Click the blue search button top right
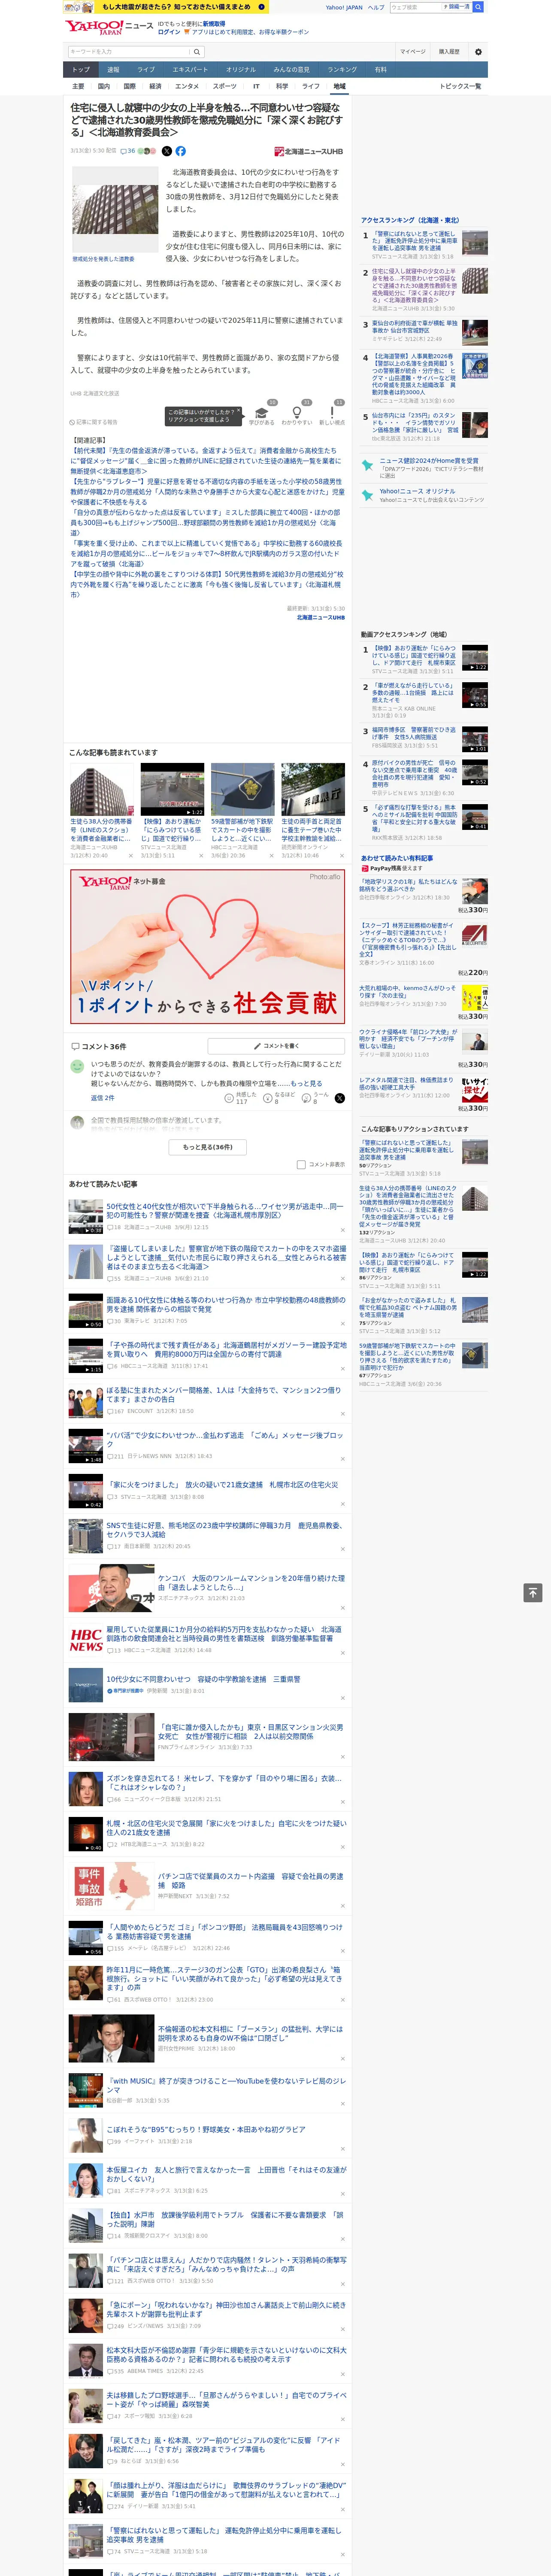551x2576 pixels. 478,7
